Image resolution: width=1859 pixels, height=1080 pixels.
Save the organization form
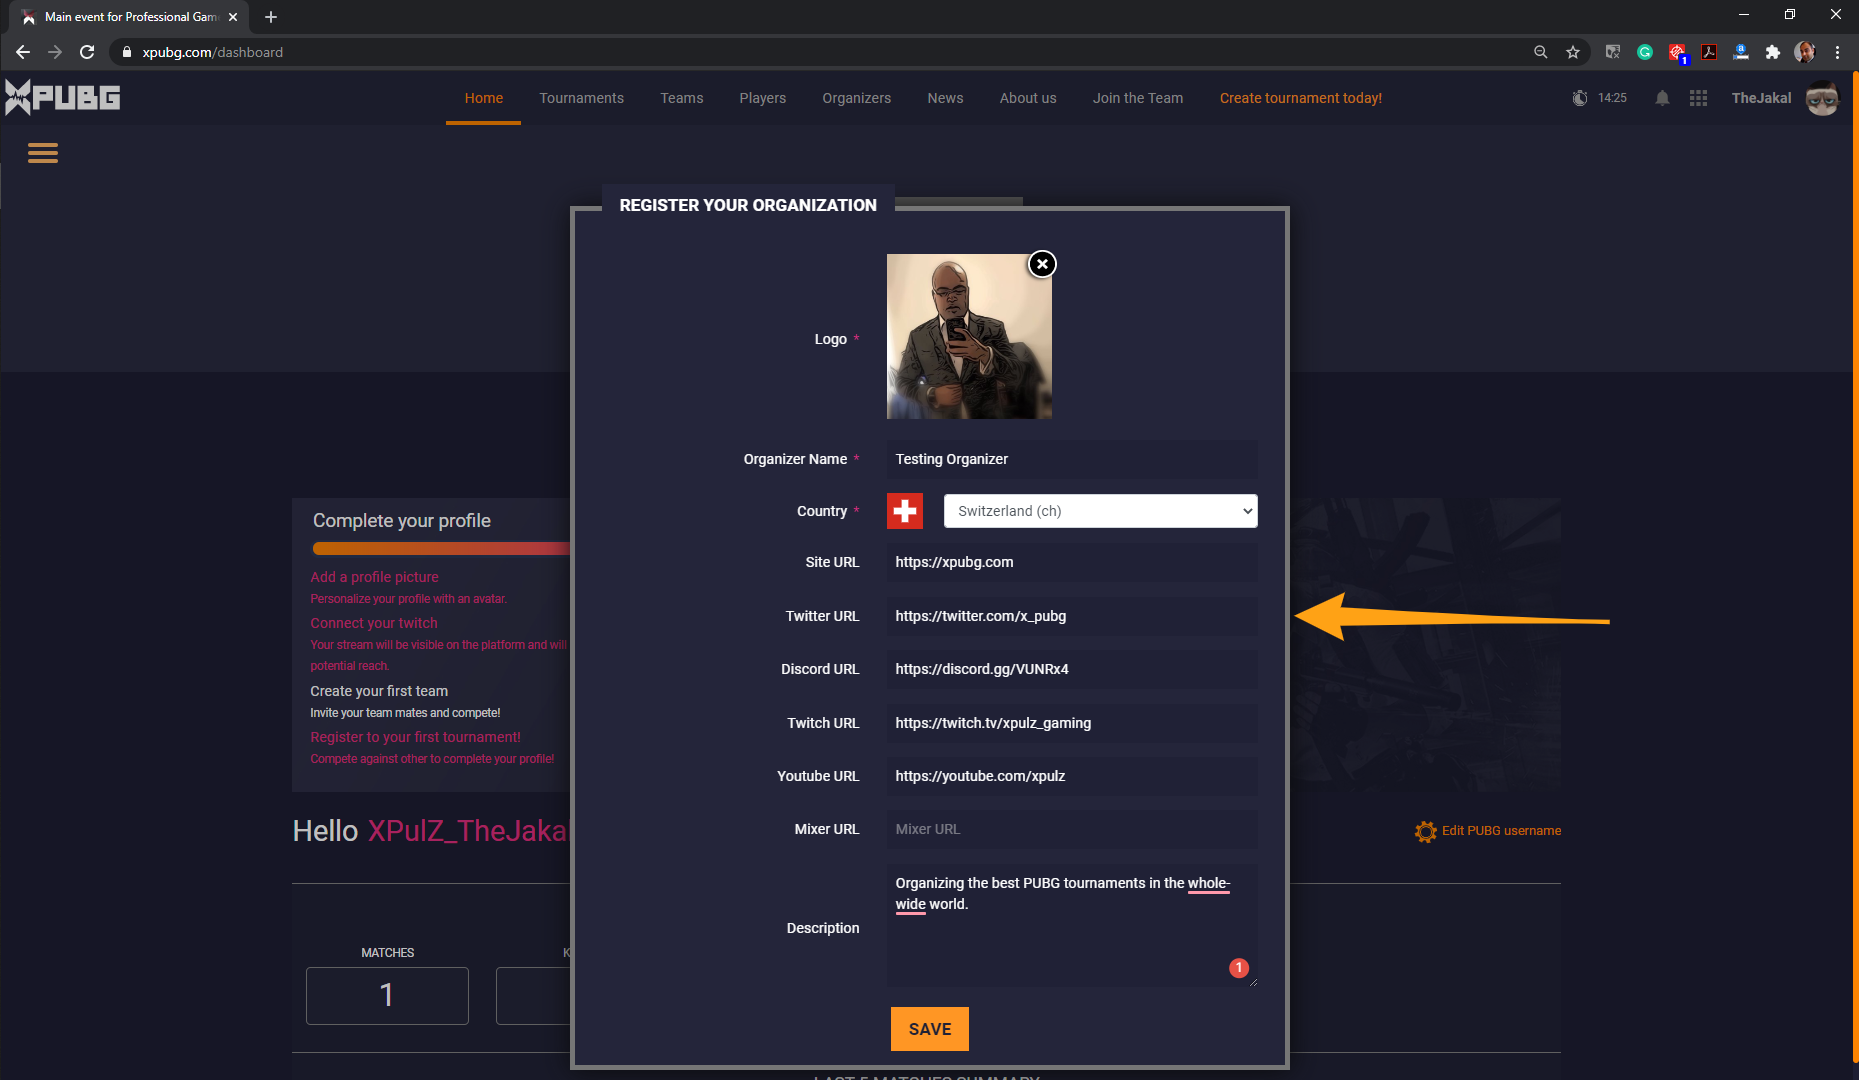coord(930,1029)
